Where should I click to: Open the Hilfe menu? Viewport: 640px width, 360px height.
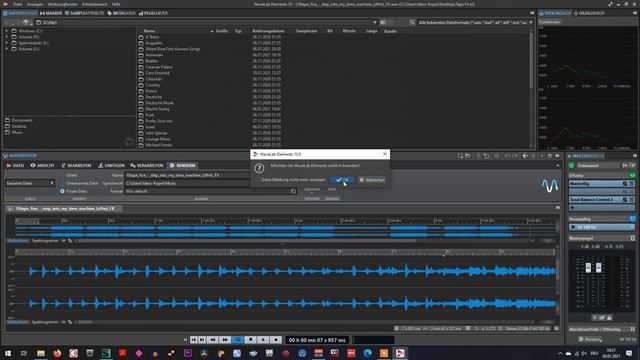coord(116,4)
